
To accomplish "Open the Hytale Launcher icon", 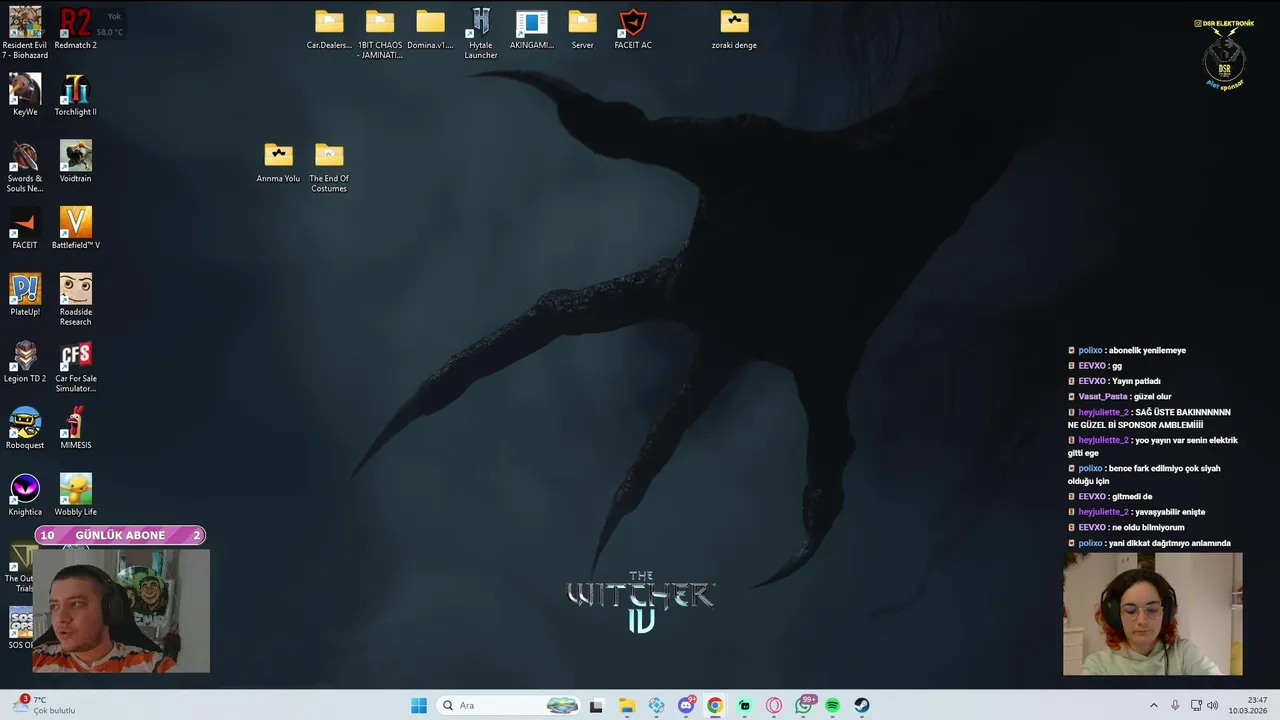I will (x=481, y=33).
